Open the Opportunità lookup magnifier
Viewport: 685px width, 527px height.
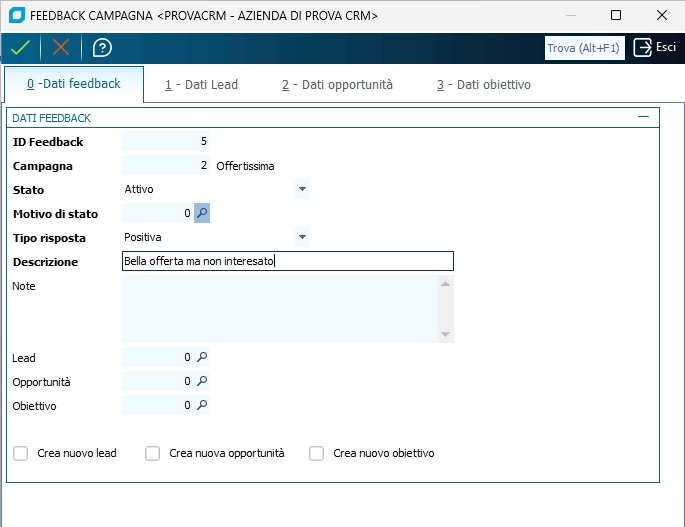(x=202, y=381)
